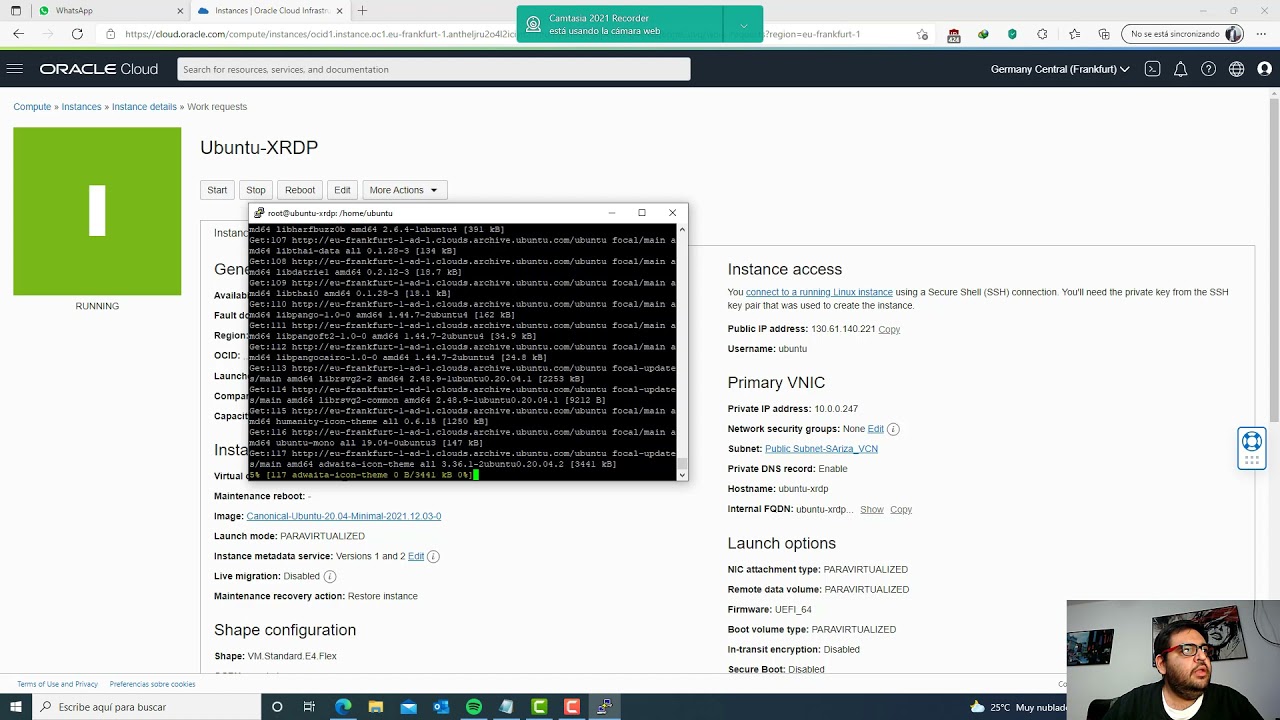Open the Collections icon in Edge
Image resolution: width=1280 pixels, height=720 pixels.
[x=1104, y=34]
